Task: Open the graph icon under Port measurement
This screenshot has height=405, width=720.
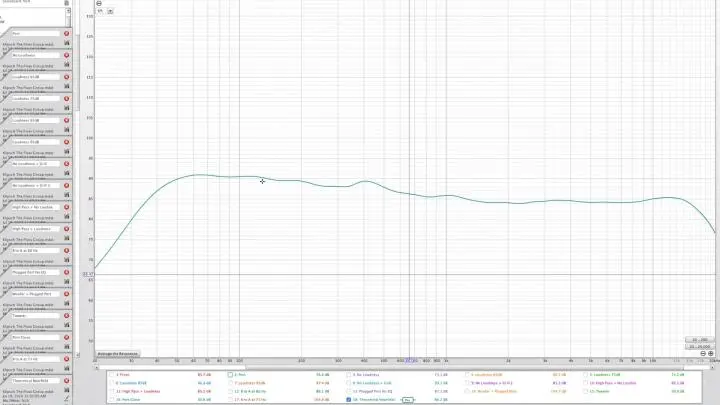Action: click(x=67, y=43)
